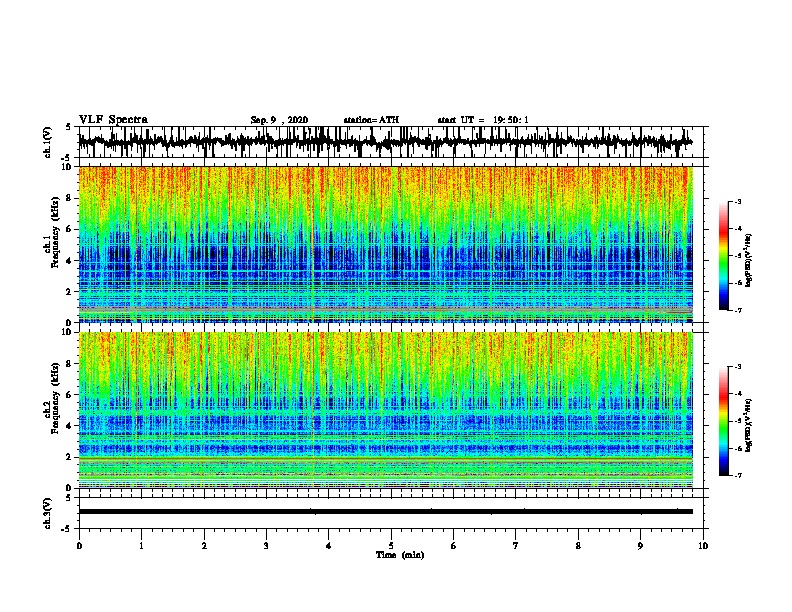Click the "-3" label on ch.2 color bar
This screenshot has height=612, width=792.
coord(737,367)
